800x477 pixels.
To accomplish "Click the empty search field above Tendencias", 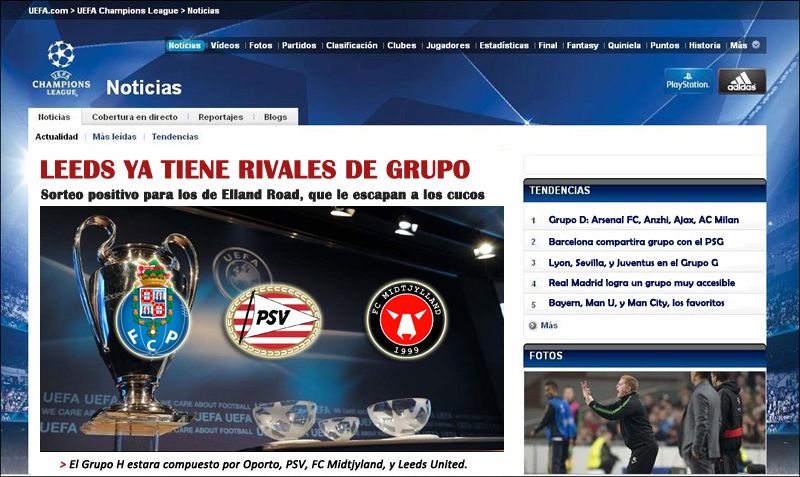I will click(644, 165).
